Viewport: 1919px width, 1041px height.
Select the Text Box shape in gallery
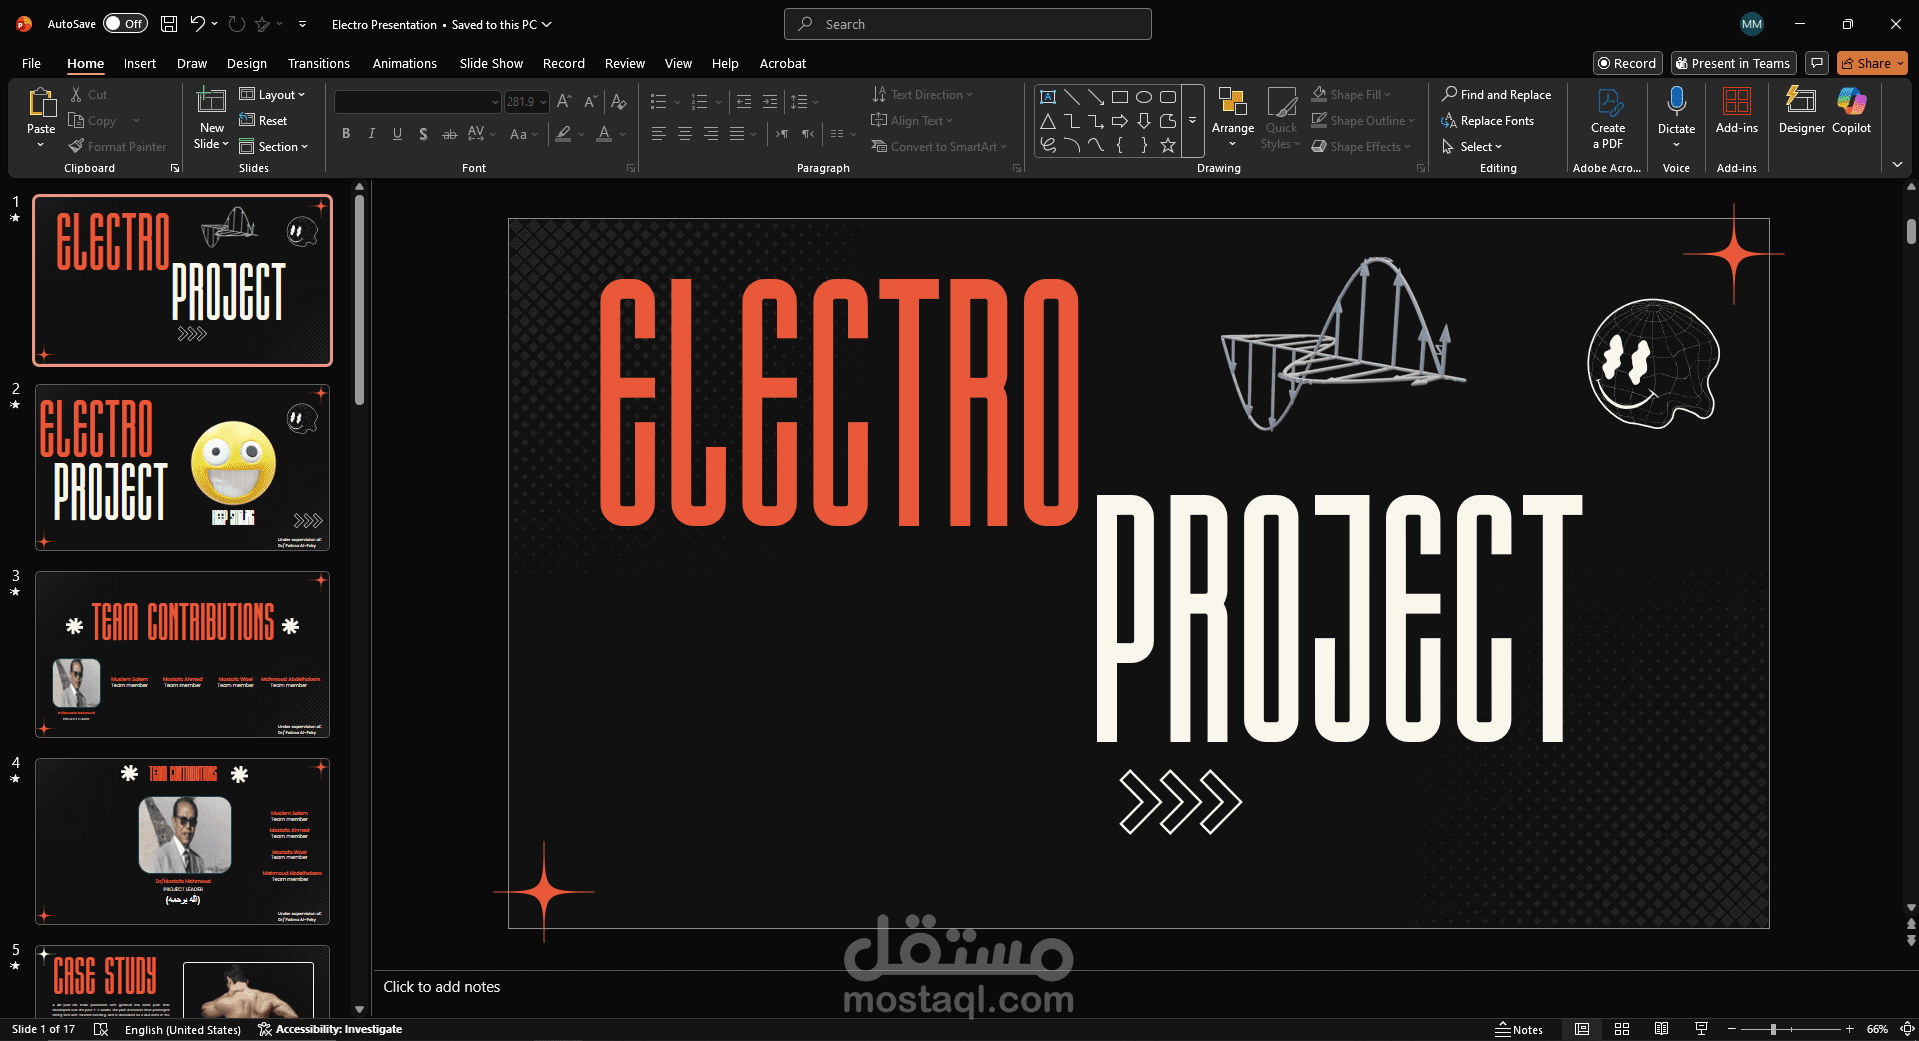(x=1048, y=97)
